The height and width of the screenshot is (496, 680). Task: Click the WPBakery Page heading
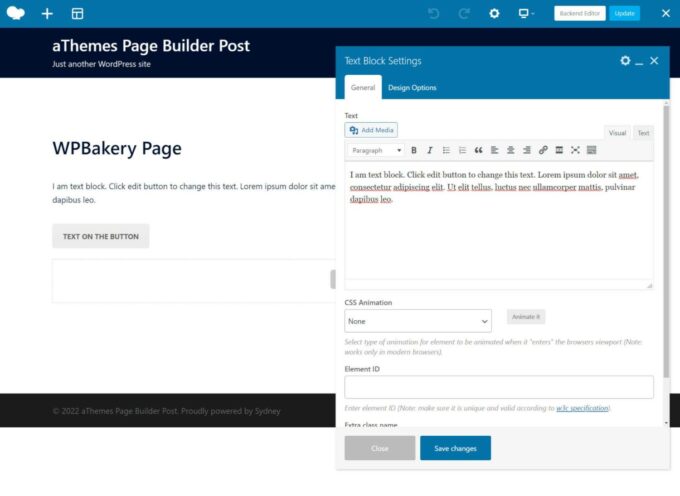[117, 148]
